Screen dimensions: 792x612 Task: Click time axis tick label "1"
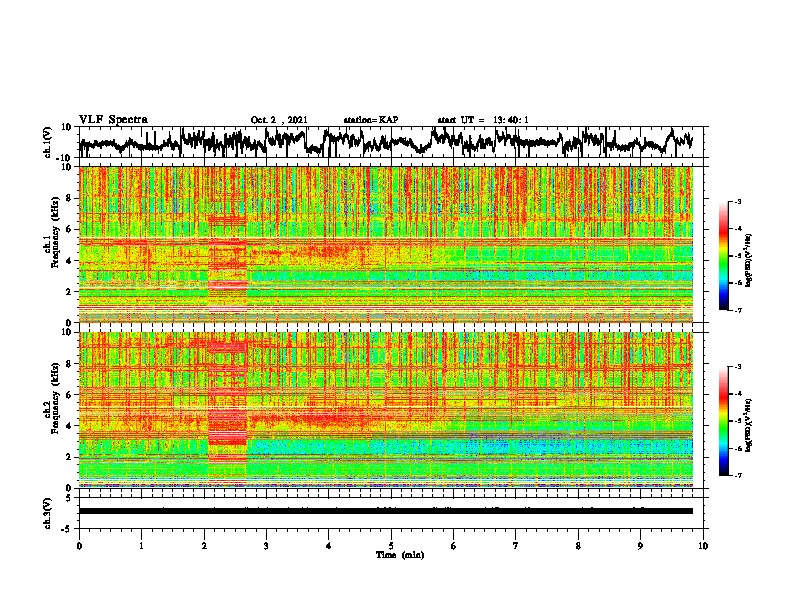(141, 546)
